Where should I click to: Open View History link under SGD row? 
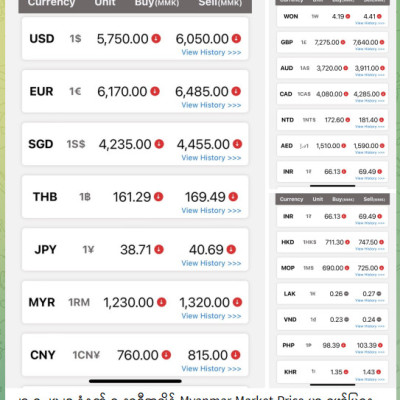pos(211,158)
